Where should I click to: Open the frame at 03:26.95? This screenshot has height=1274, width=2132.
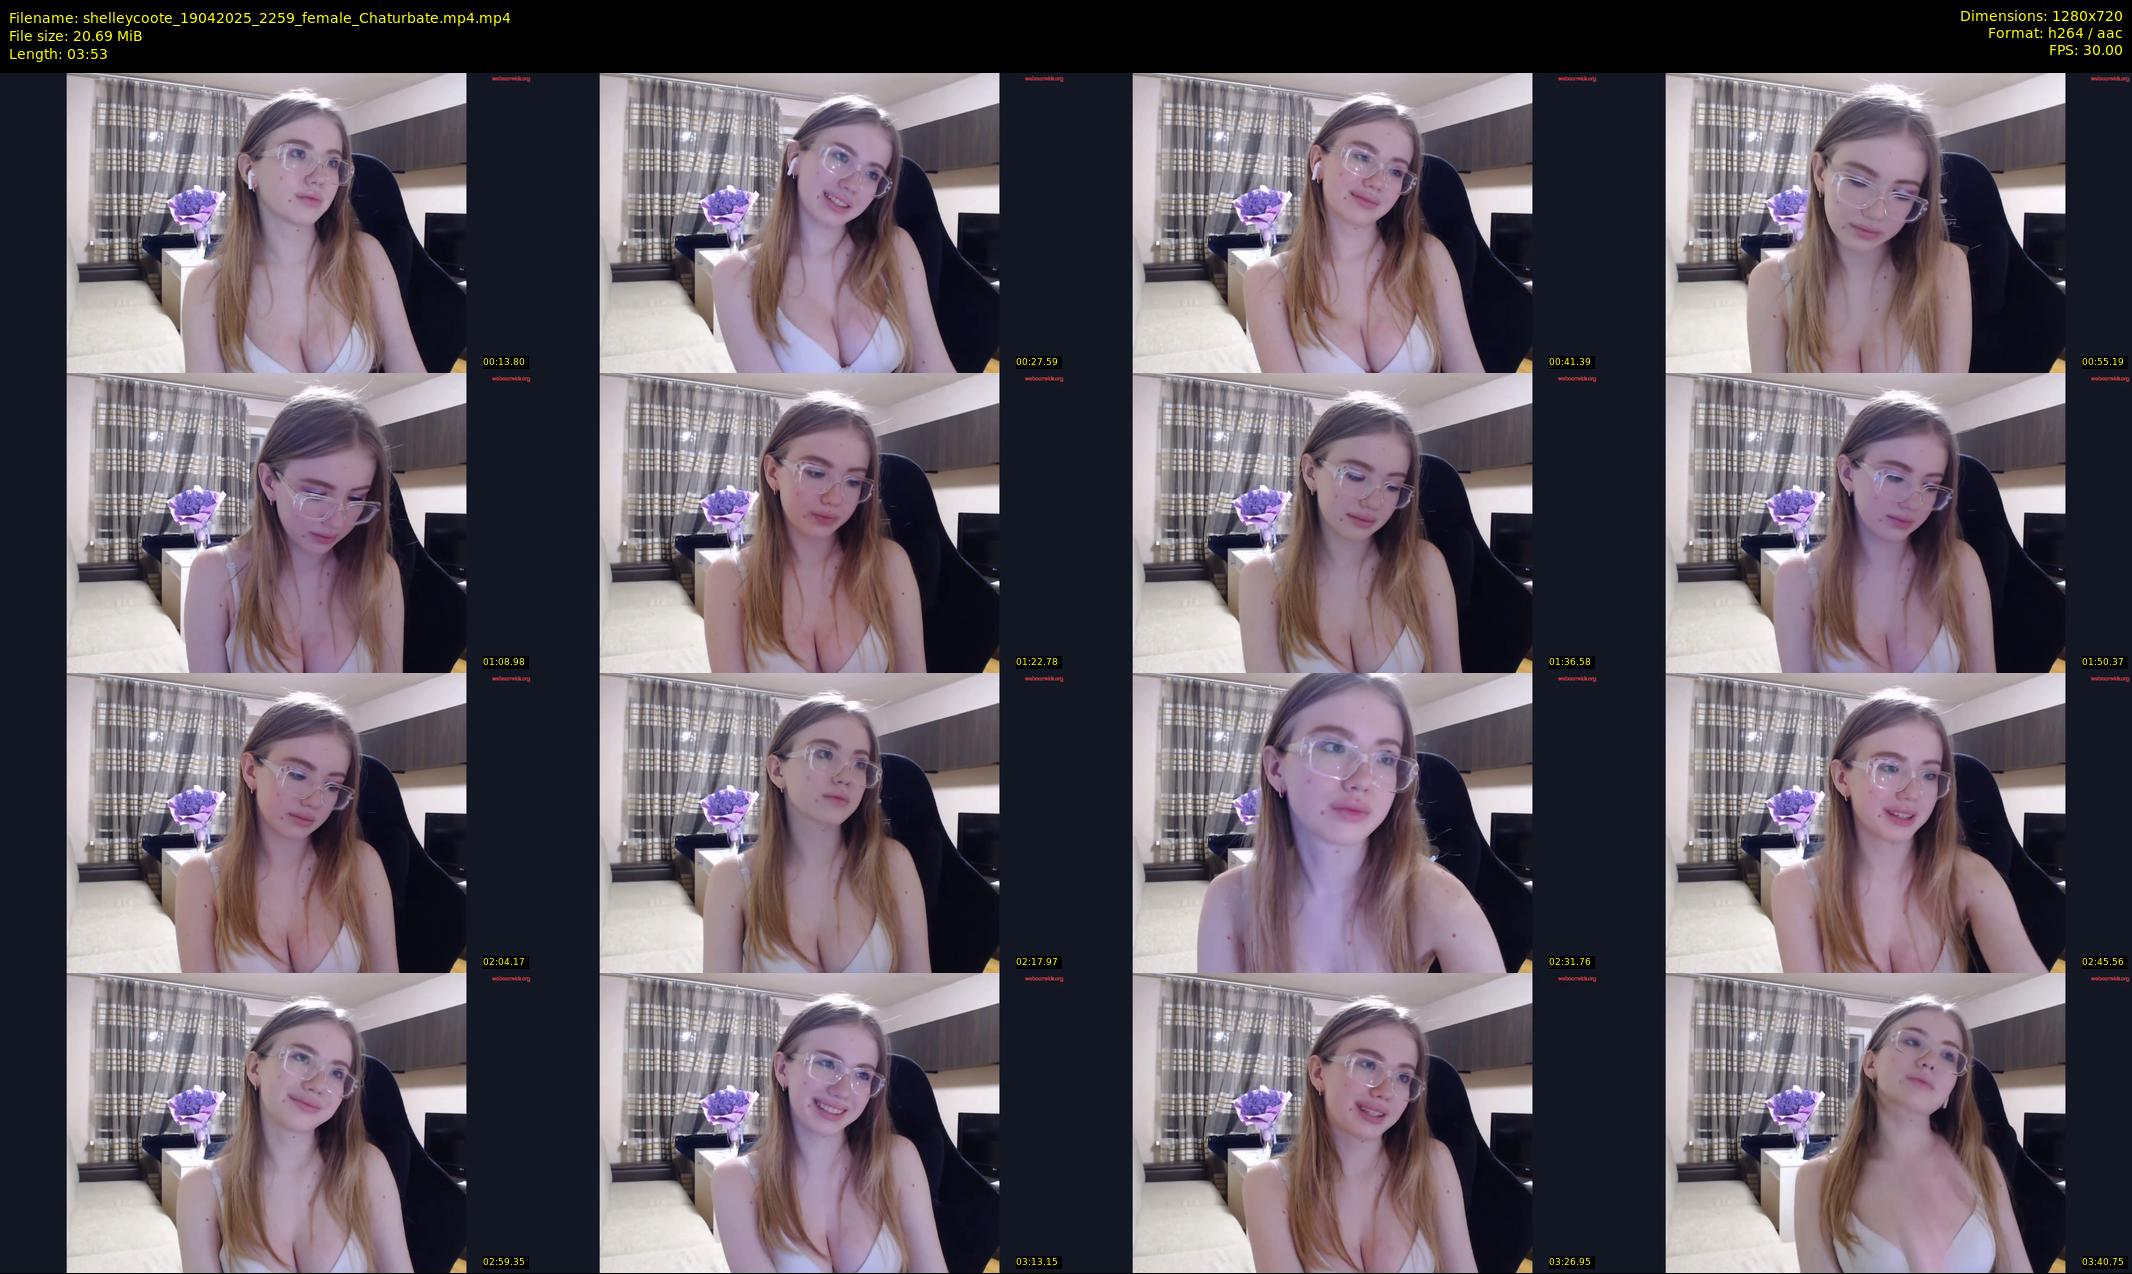(1332, 1122)
